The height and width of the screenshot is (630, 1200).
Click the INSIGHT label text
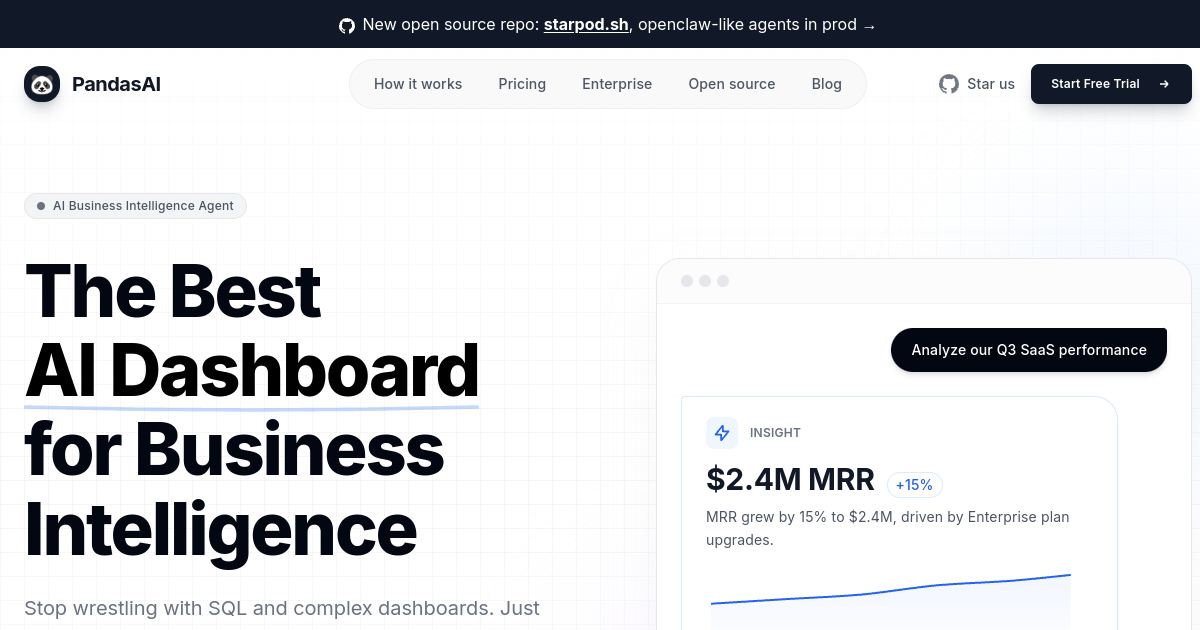click(x=775, y=433)
